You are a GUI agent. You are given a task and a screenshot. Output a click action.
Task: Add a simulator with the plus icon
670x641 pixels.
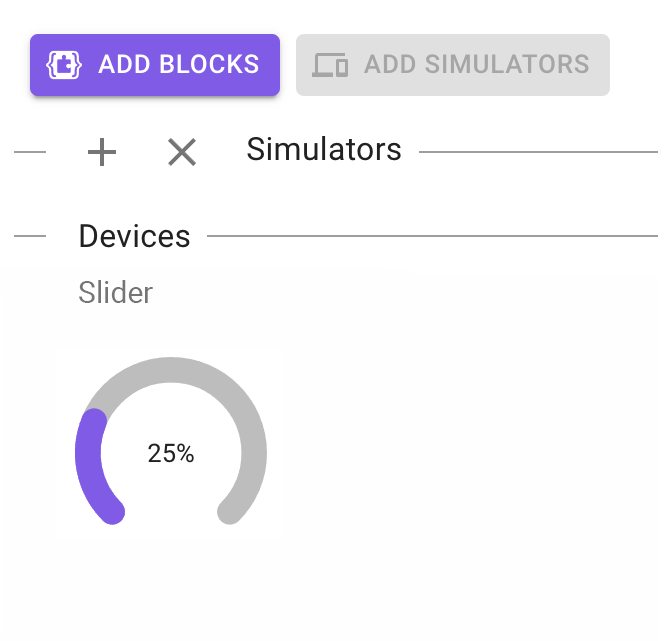[102, 152]
